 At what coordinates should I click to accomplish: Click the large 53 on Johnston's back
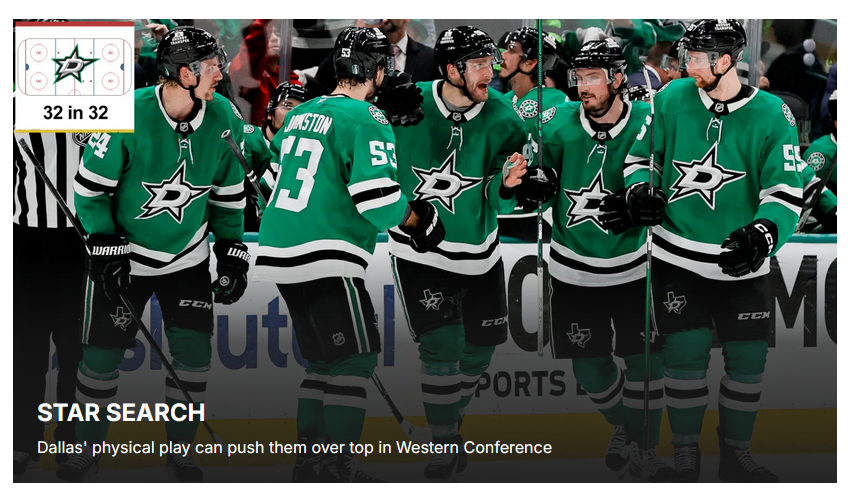[x=299, y=174]
